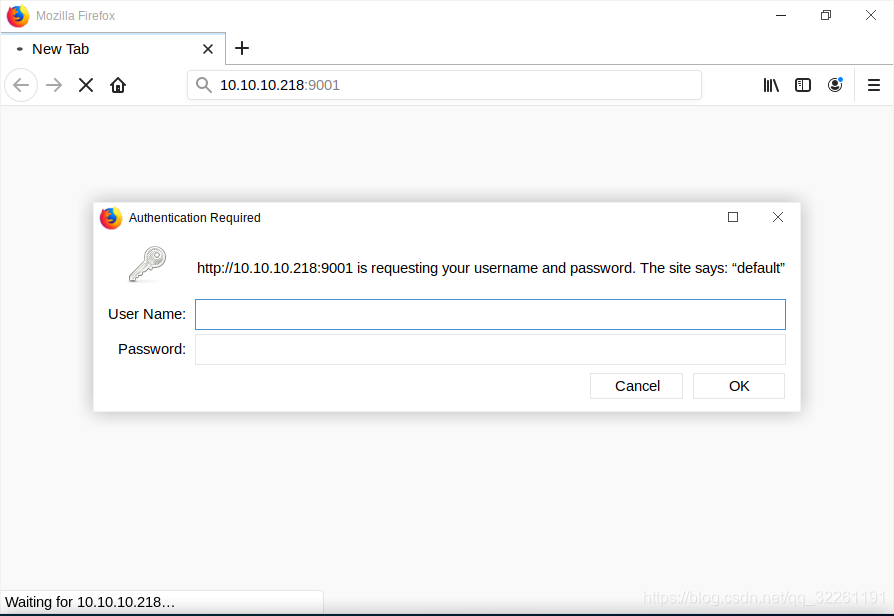This screenshot has height=616, width=894.
Task: Click the Firefox logo in main window title
Action: [18, 16]
